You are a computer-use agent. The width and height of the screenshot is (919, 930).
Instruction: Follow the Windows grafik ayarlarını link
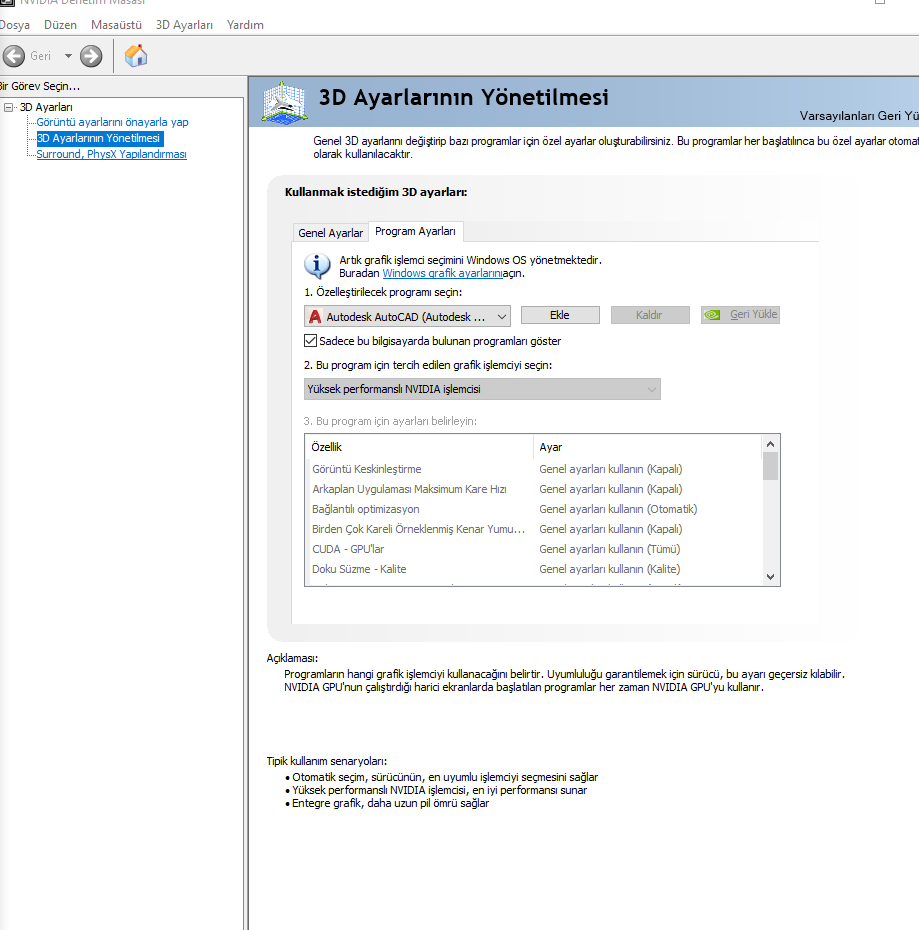(443, 273)
